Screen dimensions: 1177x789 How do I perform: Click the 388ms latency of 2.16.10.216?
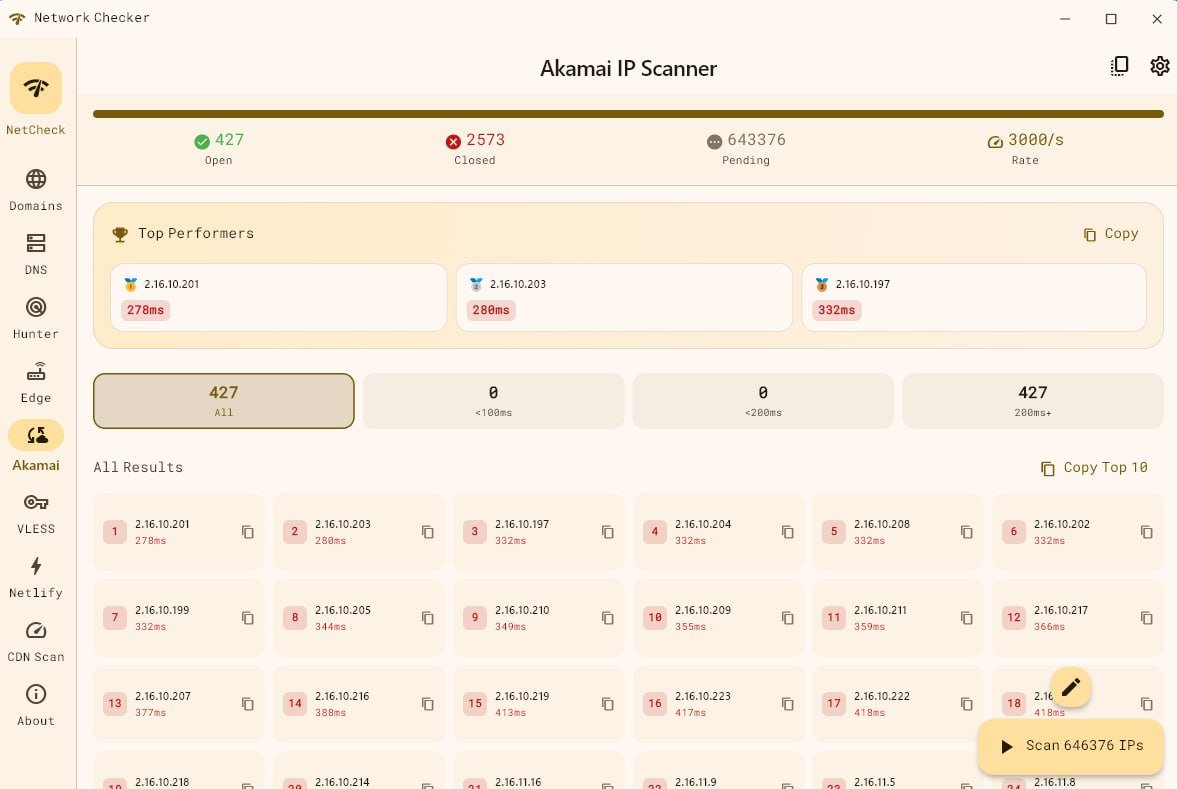coord(330,713)
